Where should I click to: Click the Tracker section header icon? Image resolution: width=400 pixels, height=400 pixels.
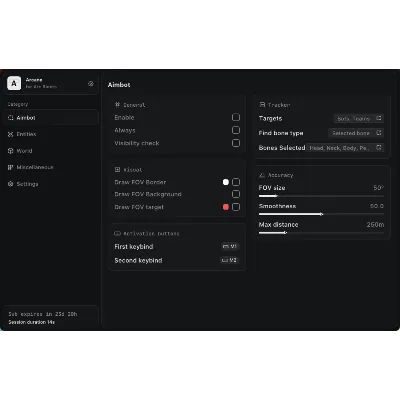(262, 105)
